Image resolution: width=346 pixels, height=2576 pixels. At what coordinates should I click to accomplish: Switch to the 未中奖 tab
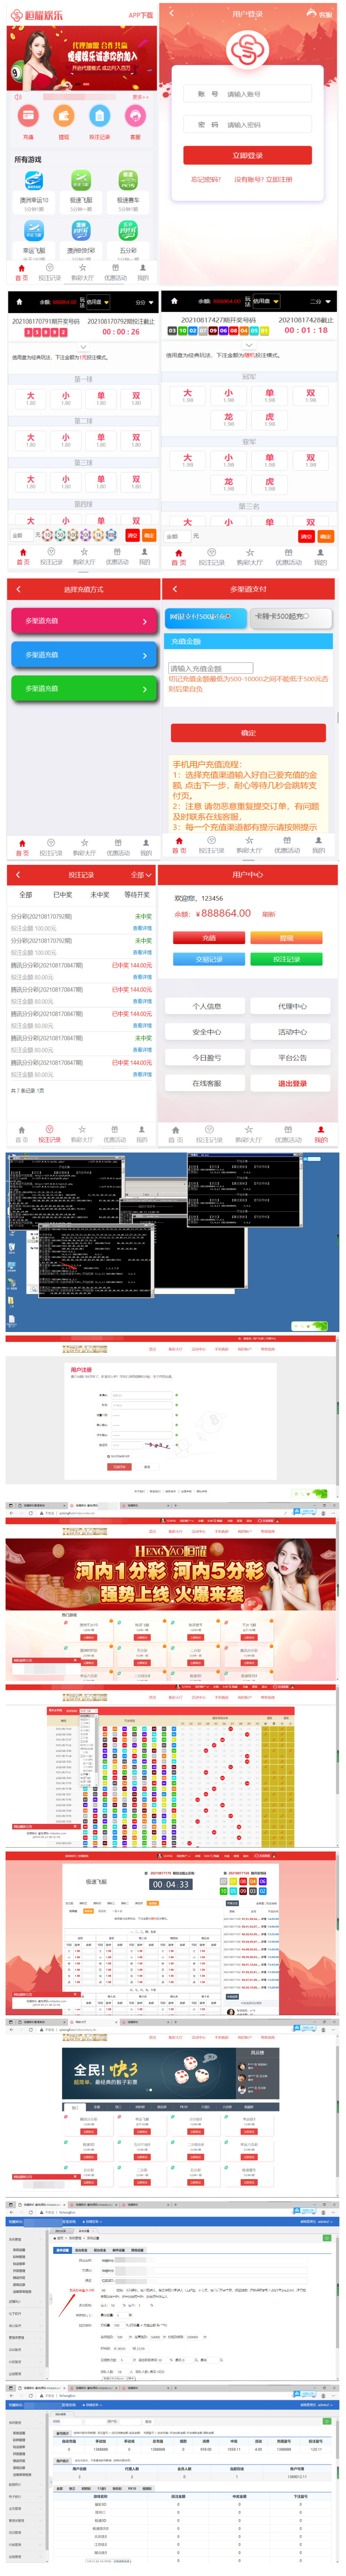[x=100, y=895]
